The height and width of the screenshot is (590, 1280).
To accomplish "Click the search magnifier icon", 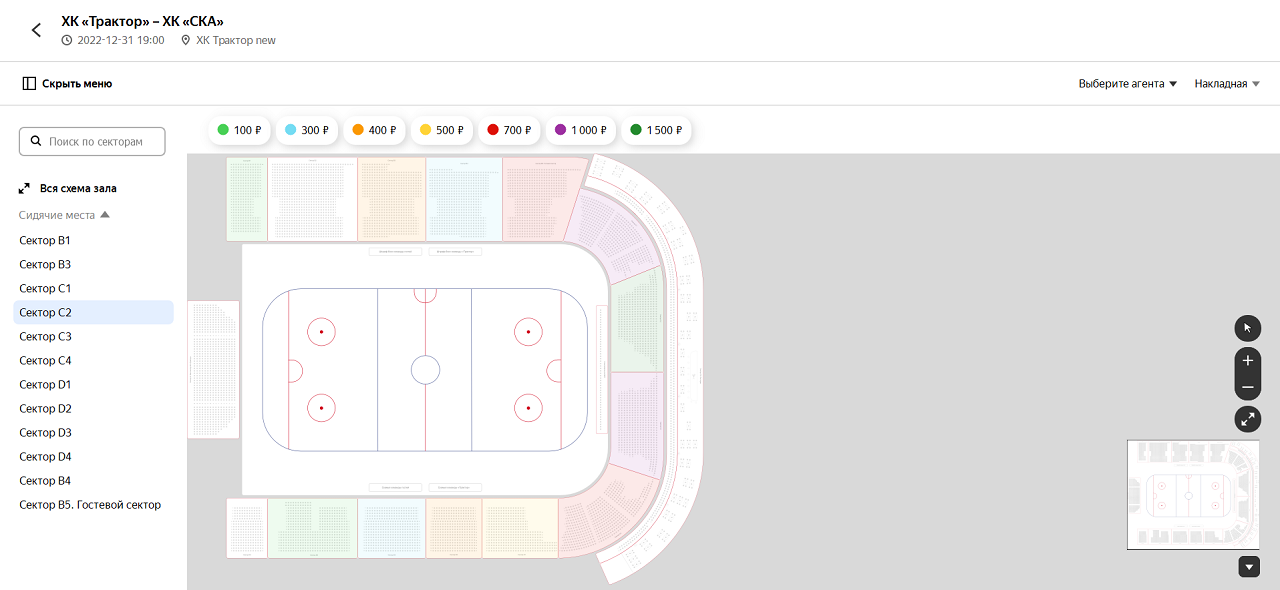I will pyautogui.click(x=36, y=142).
